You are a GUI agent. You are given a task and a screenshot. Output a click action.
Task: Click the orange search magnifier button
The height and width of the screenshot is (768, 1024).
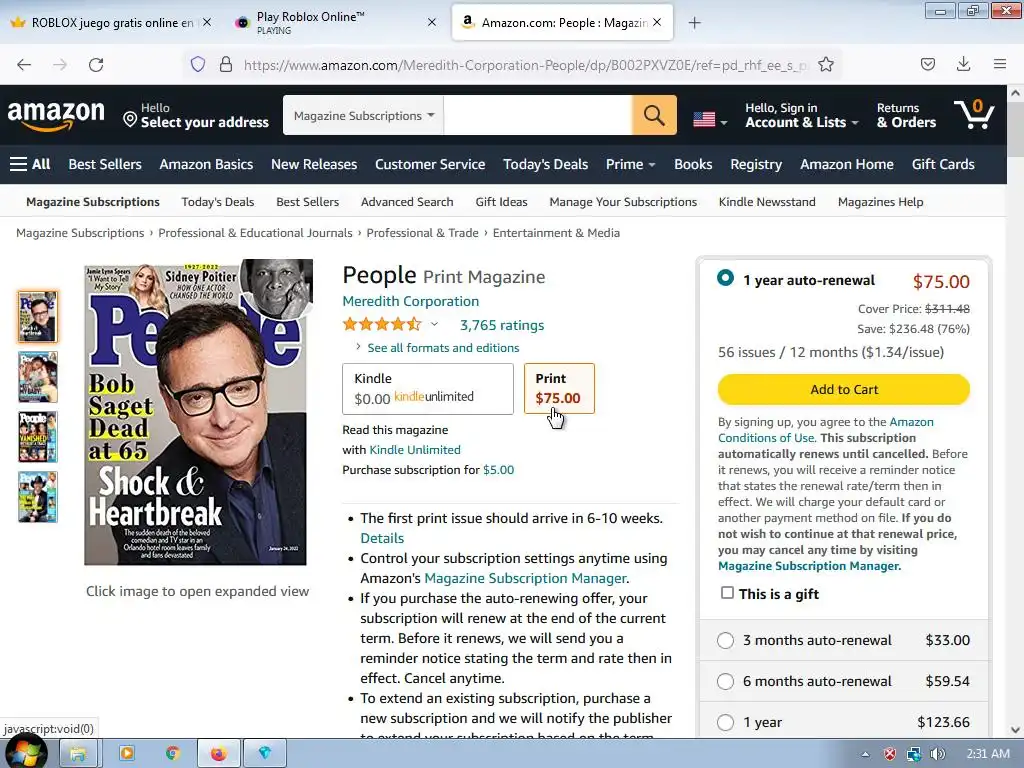[654, 115]
